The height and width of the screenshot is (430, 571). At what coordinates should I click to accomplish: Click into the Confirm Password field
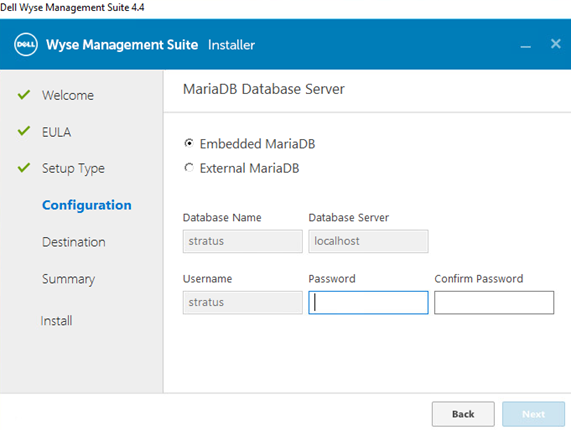[x=494, y=302]
